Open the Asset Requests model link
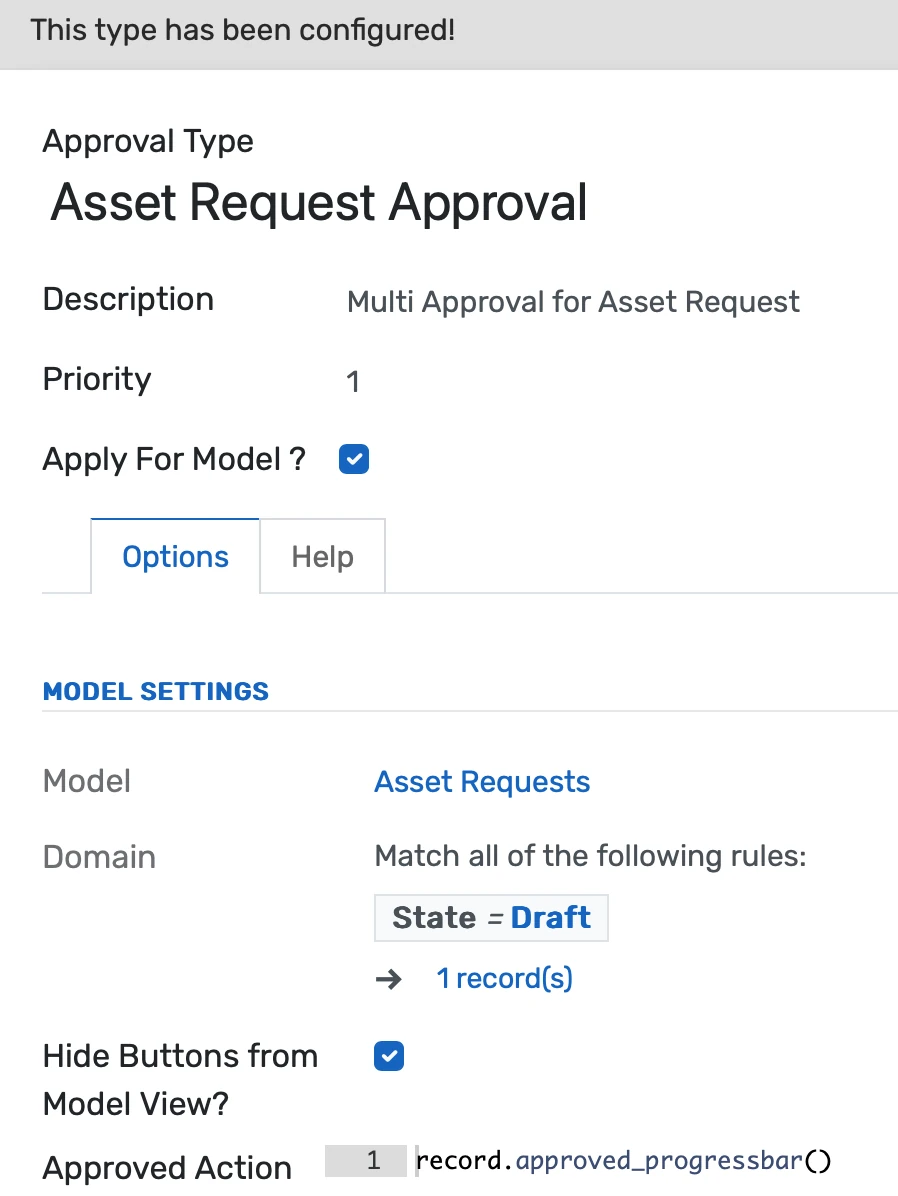The width and height of the screenshot is (898, 1196). (x=482, y=781)
